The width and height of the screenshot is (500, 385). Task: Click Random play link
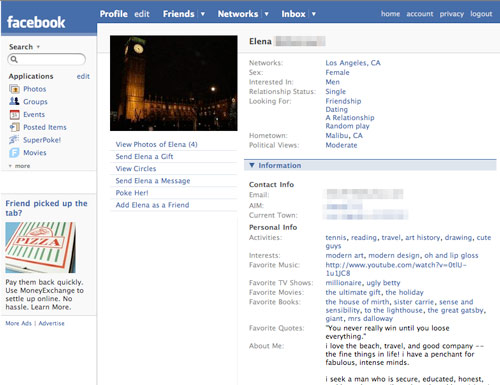pos(347,126)
